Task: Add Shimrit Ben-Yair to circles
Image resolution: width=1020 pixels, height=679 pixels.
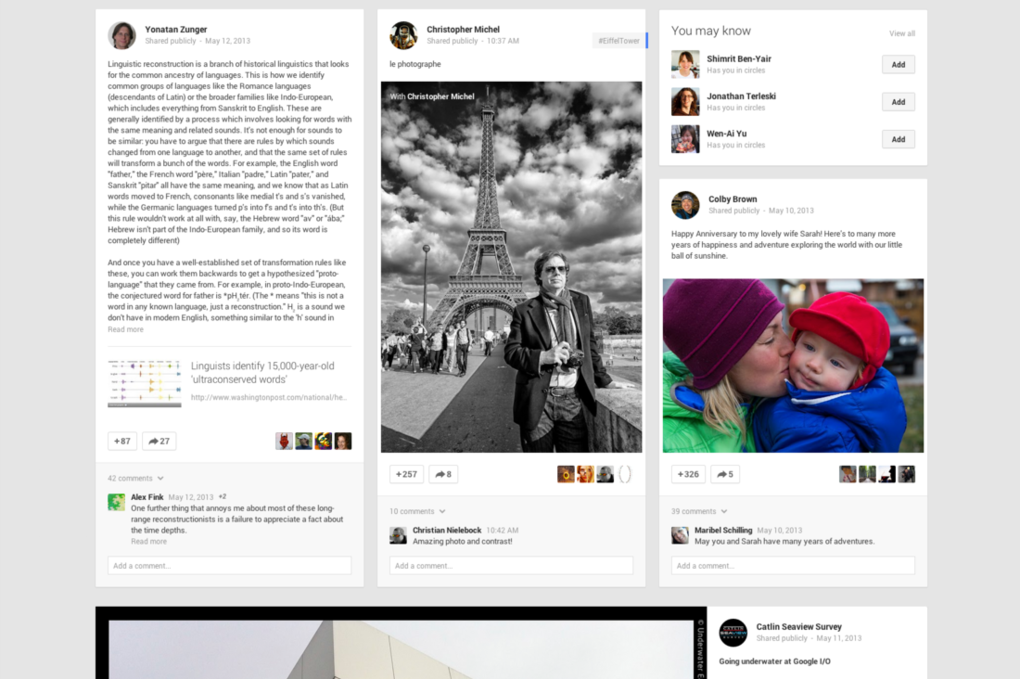Action: pos(898,64)
